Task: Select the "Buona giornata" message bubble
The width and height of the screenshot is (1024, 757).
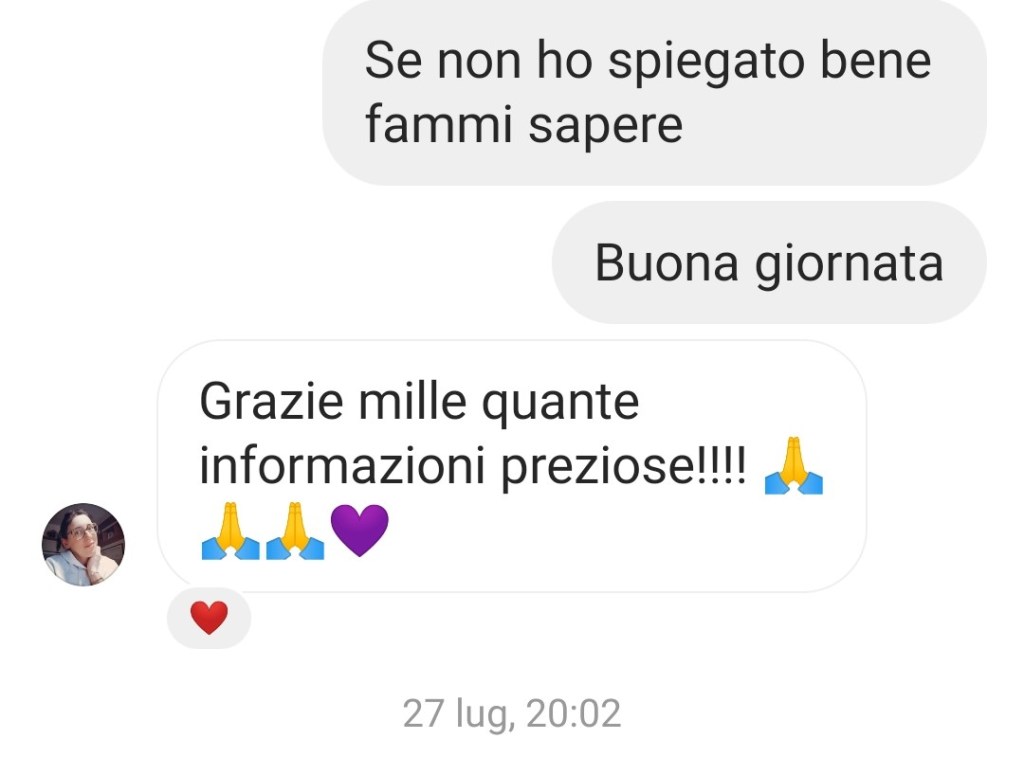Action: [x=769, y=263]
